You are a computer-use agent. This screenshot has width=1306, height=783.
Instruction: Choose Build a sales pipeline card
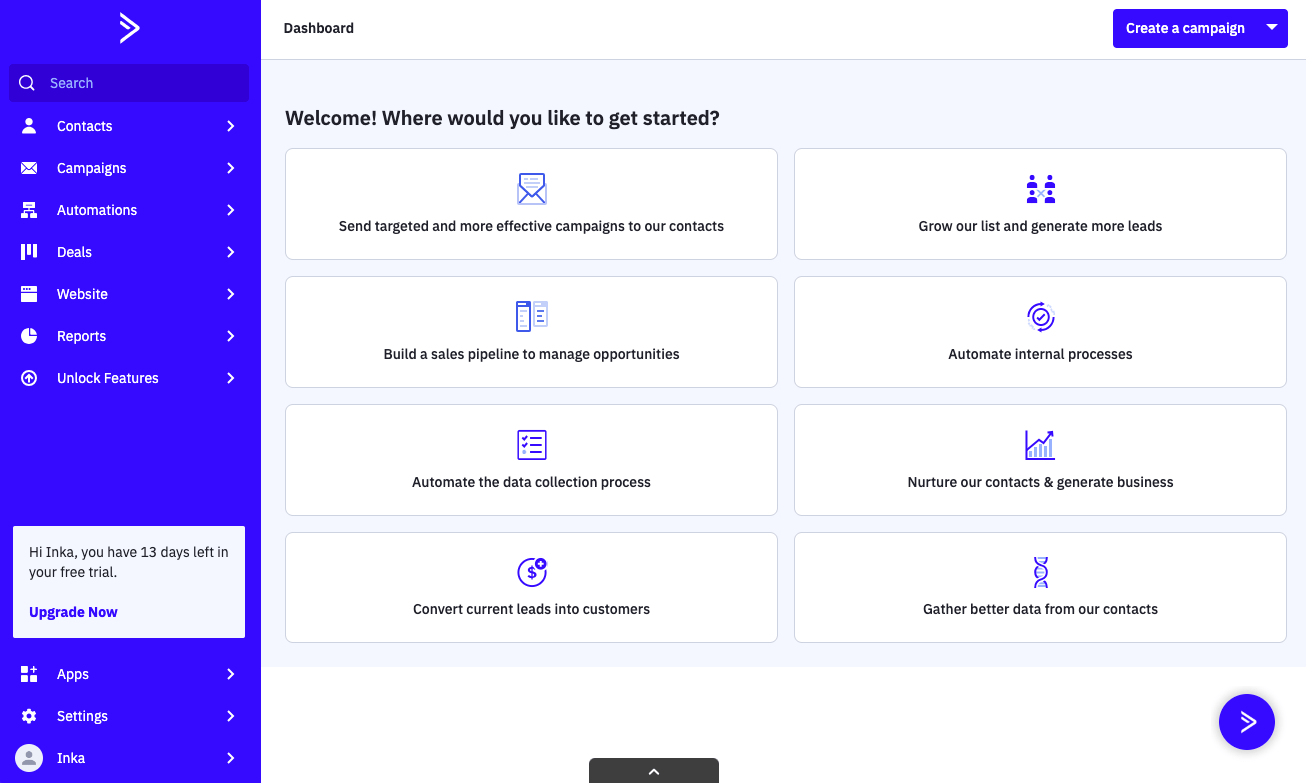[531, 332]
